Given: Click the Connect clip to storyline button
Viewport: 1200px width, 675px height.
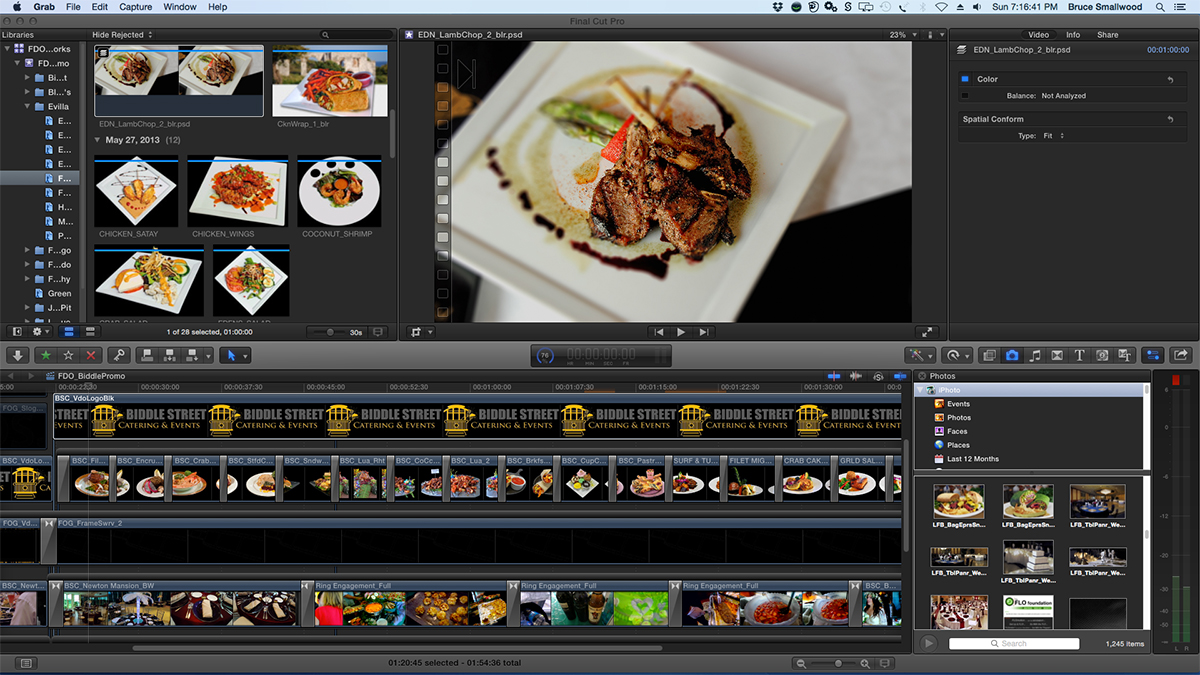Looking at the screenshot, I should click(146, 355).
